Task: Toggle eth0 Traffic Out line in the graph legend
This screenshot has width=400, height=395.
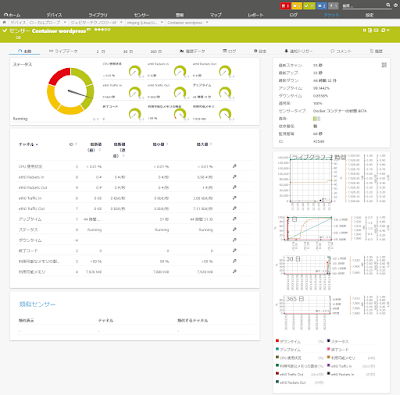Action: (x=289, y=374)
